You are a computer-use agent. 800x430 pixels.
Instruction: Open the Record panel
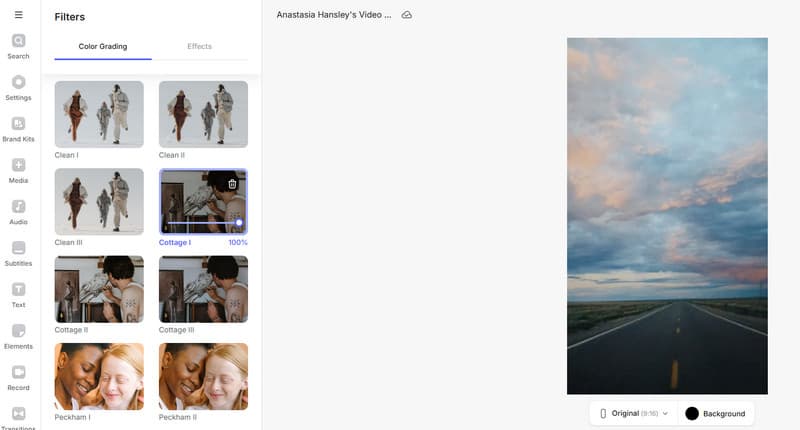(x=18, y=377)
